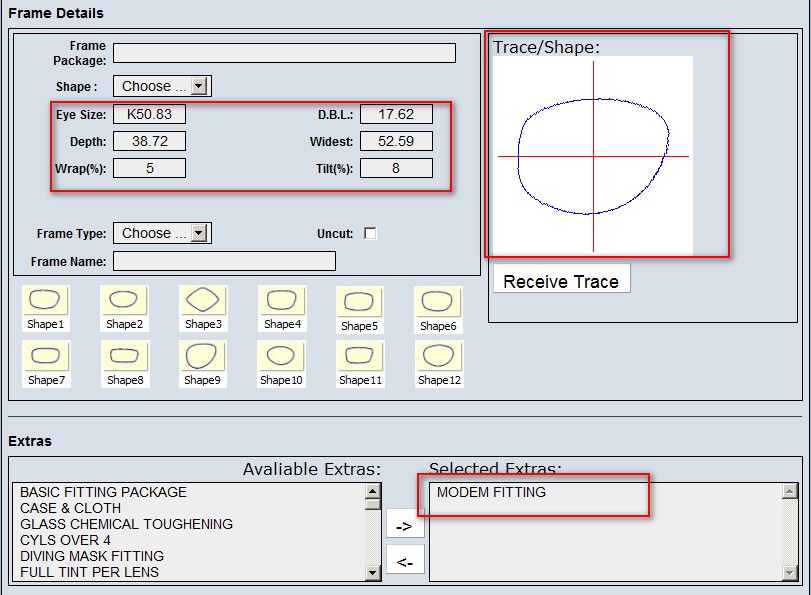Viewport: 811px width, 595px height.
Task: Choose the Shape6 lens shape
Action: [x=438, y=310]
